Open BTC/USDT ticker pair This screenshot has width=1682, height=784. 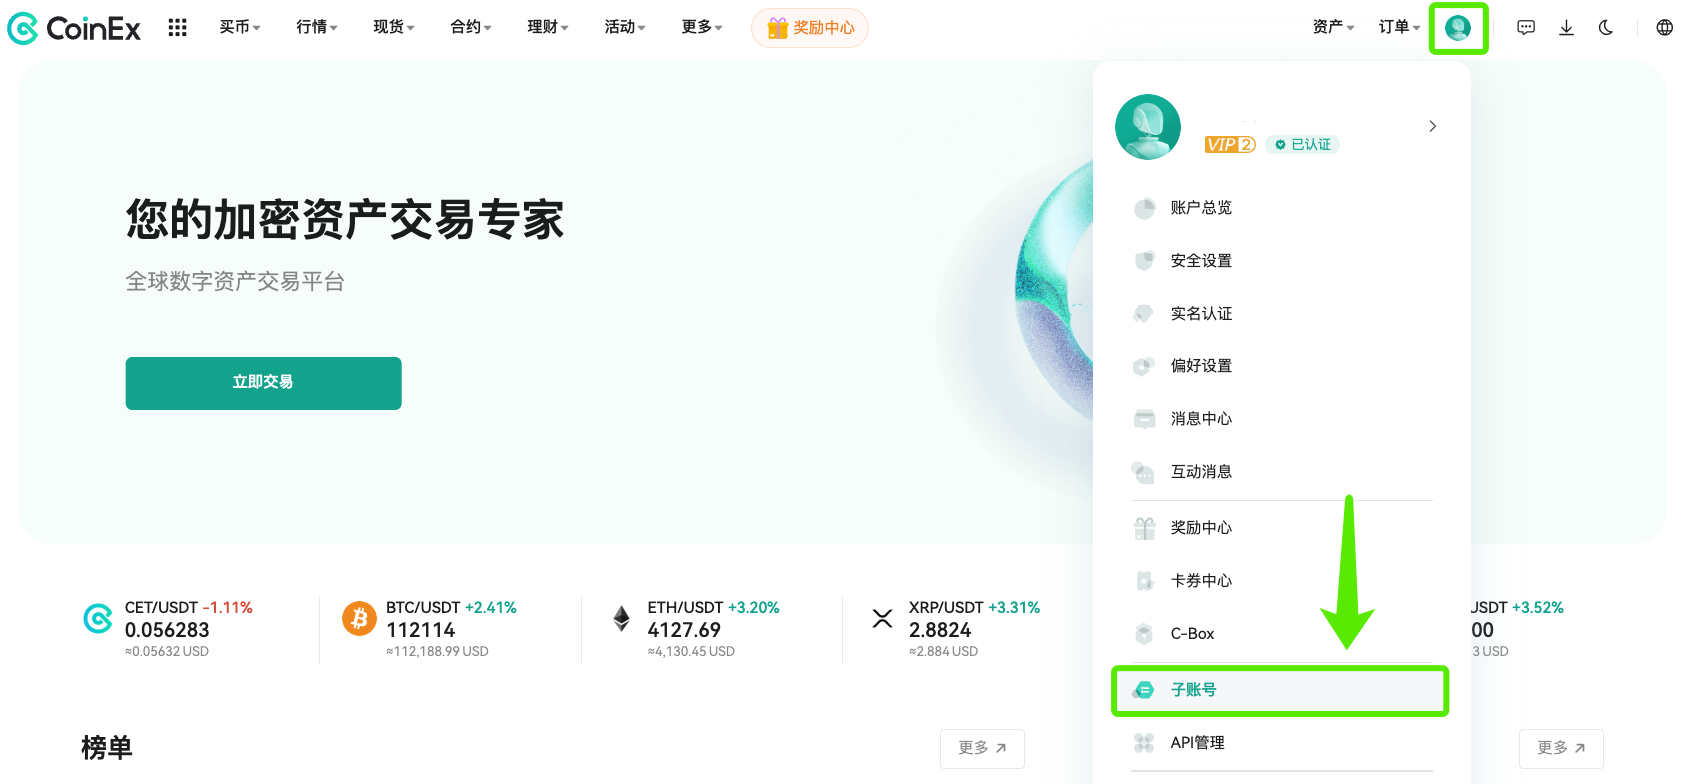[x=423, y=608]
